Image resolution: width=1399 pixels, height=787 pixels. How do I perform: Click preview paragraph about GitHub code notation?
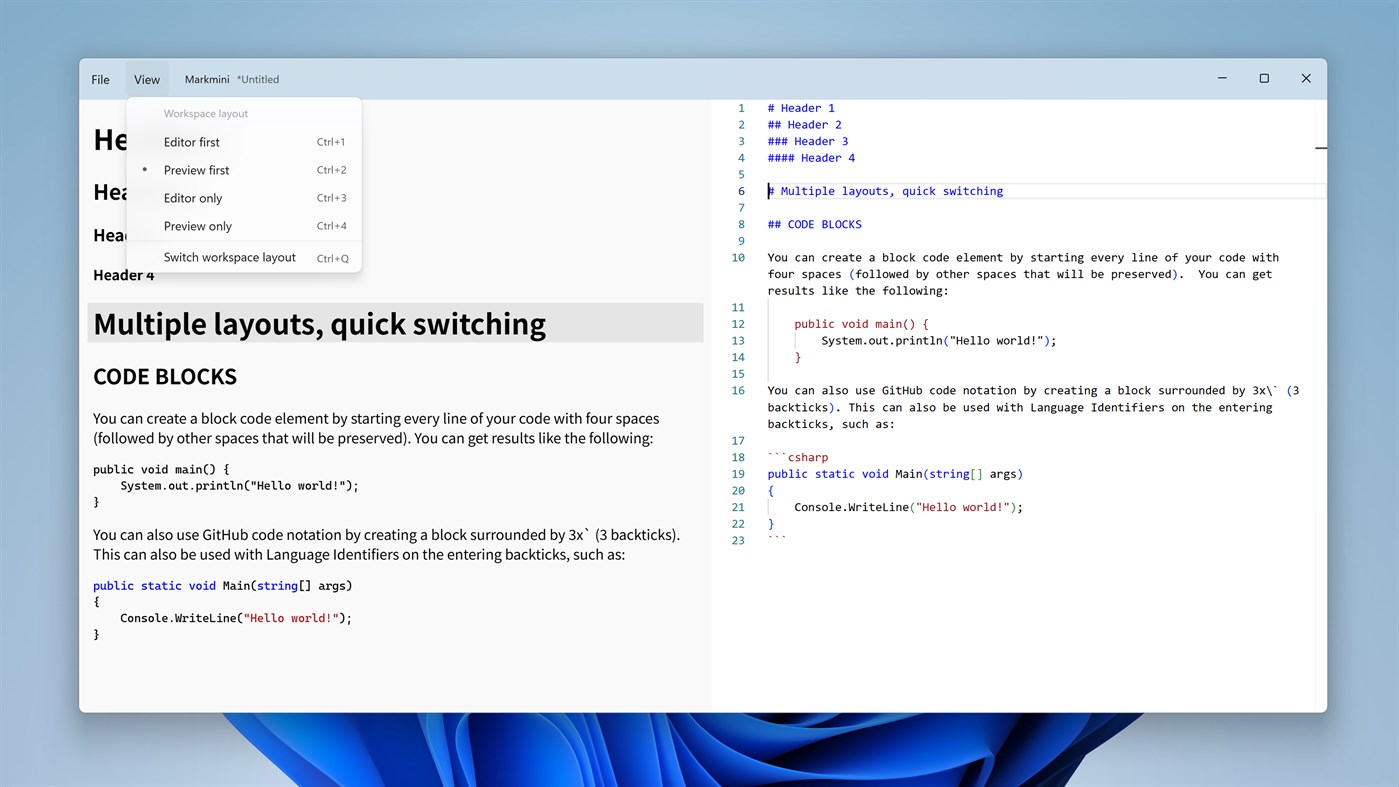tap(387, 544)
